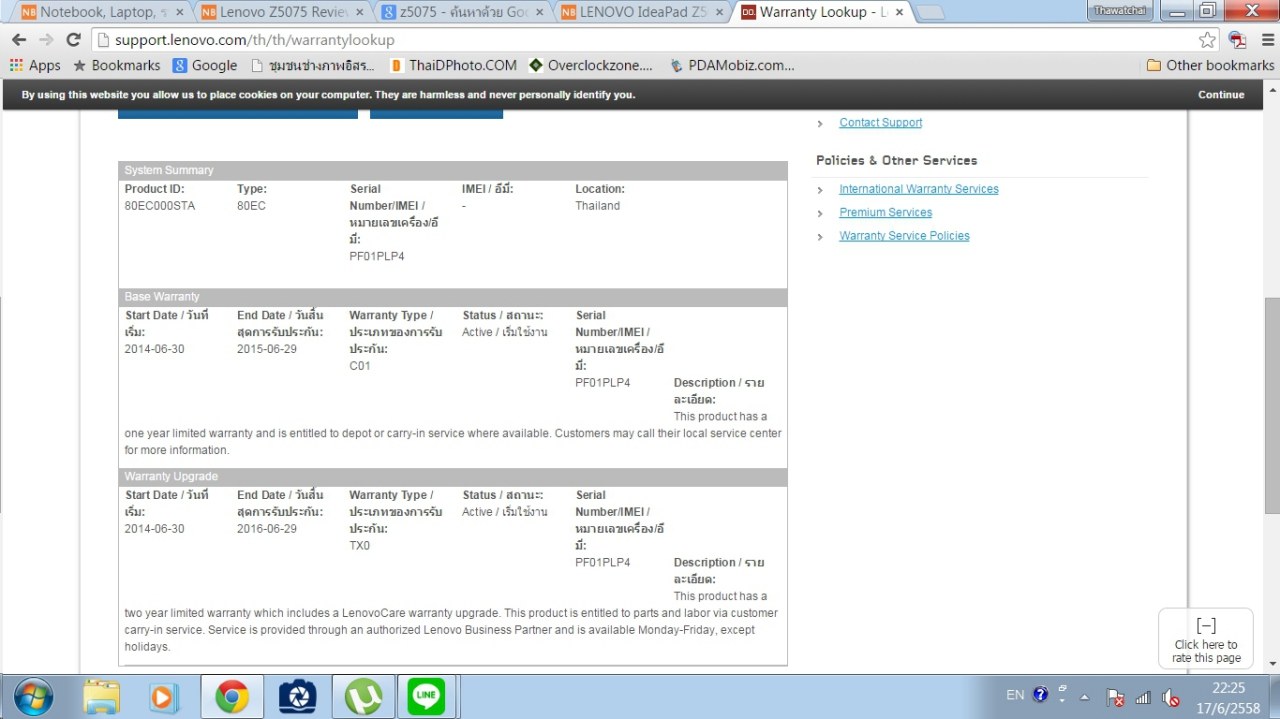The height and width of the screenshot is (719, 1280).
Task: Open the Chrome menu button
Action: [1268, 40]
